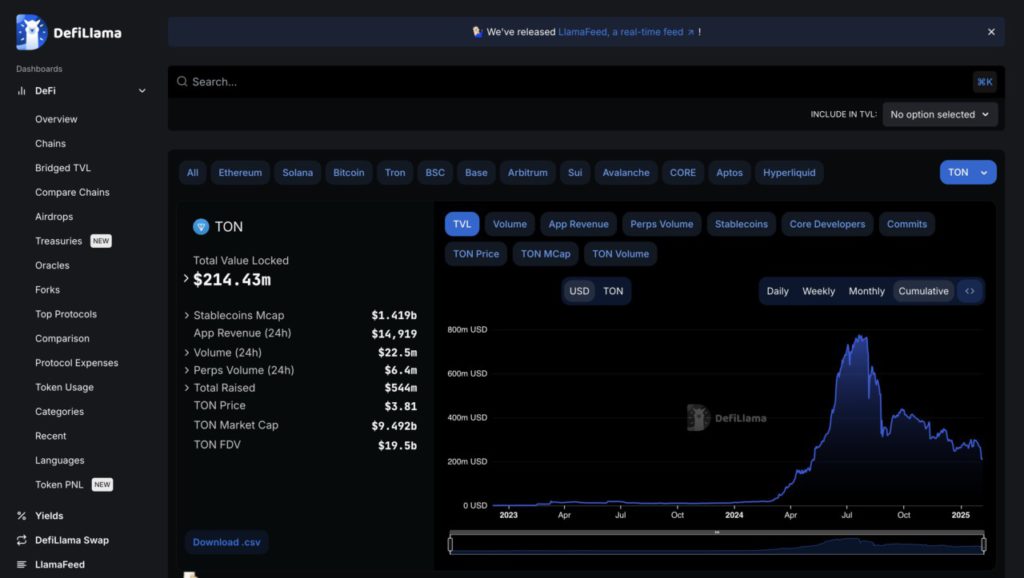1024x578 pixels.
Task: Select the Hyperliquid chain filter
Action: (x=789, y=172)
